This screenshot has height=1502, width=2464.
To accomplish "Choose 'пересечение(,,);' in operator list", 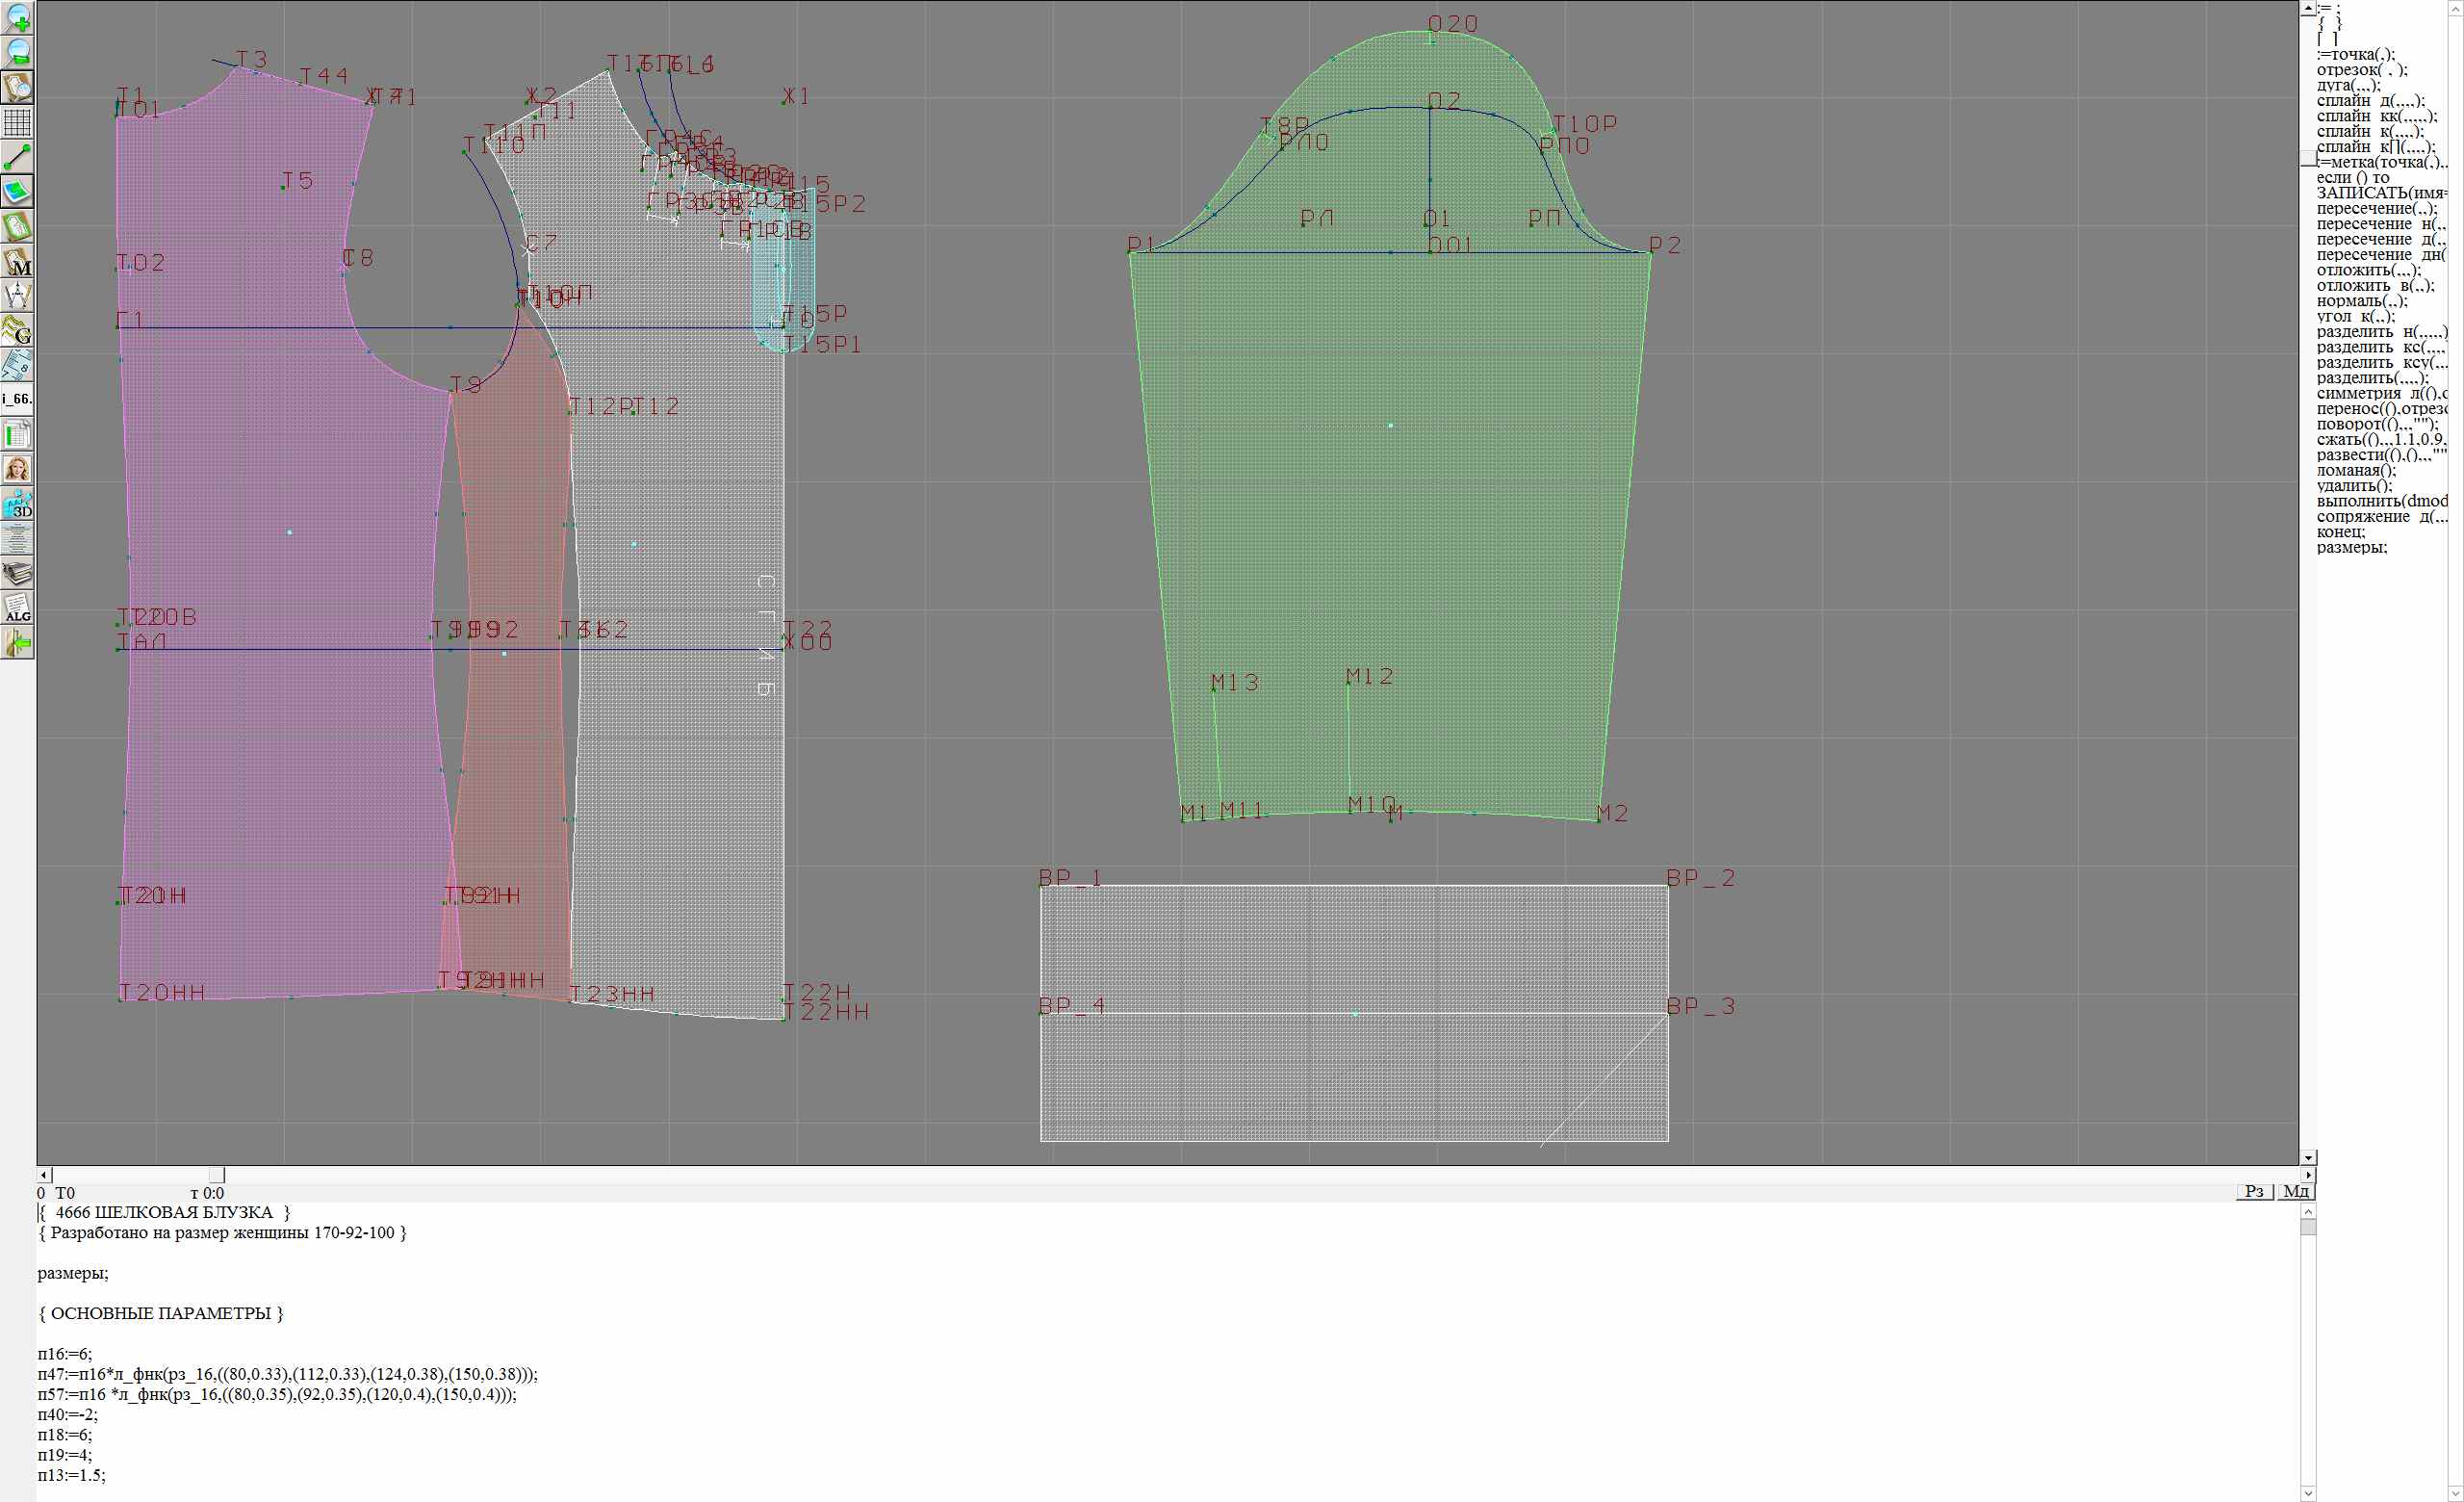I will pos(2377,209).
